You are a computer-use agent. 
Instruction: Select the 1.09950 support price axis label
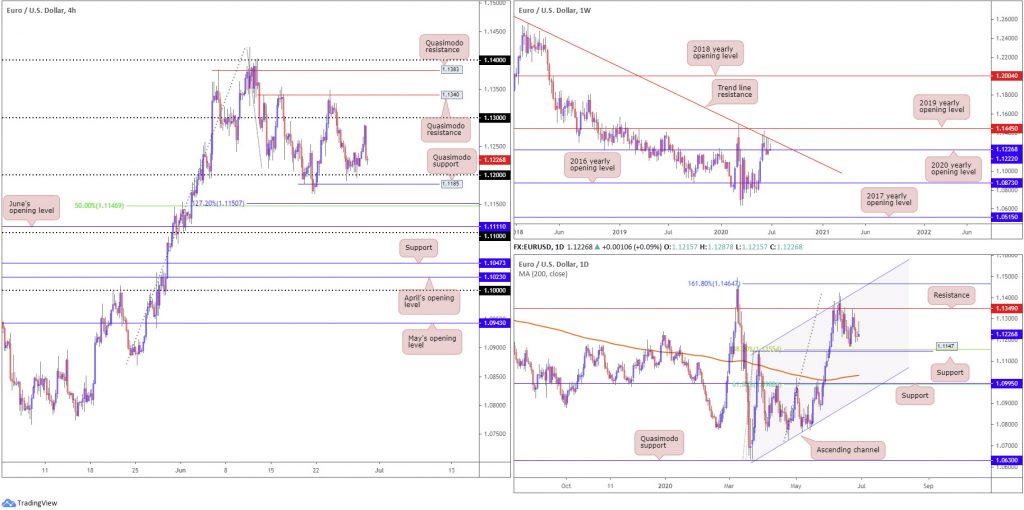point(1004,384)
